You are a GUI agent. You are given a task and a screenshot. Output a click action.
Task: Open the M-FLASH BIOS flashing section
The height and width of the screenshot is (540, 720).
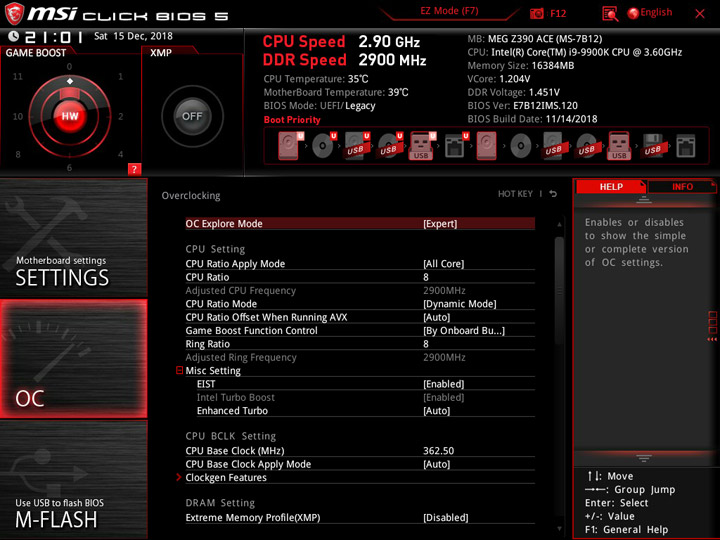point(73,480)
